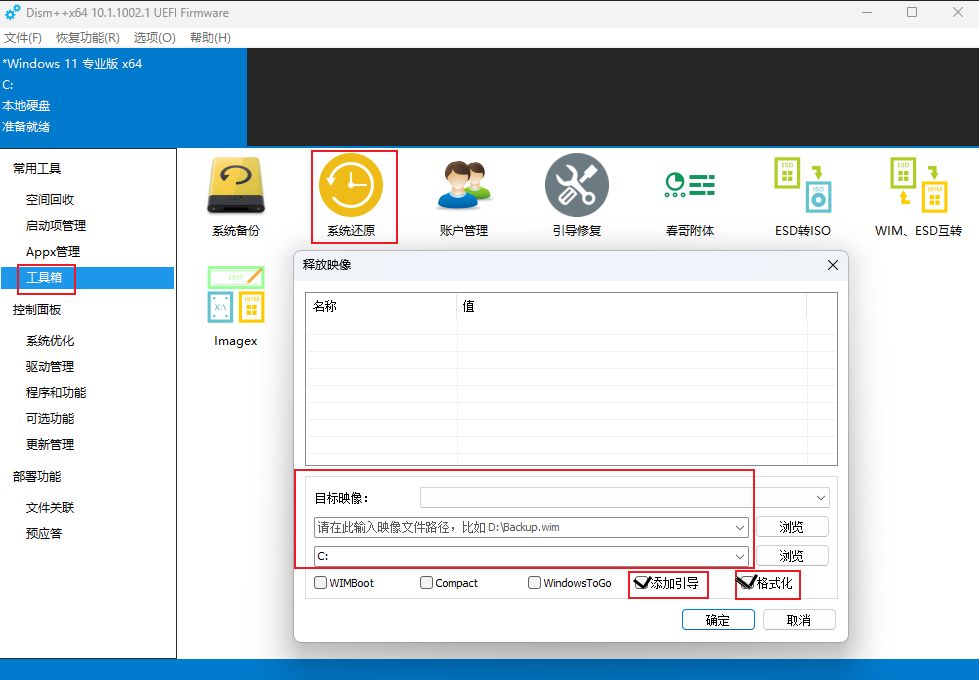Screen dimensions: 979x680
Task: Click the image file path input field
Action: 520,527
